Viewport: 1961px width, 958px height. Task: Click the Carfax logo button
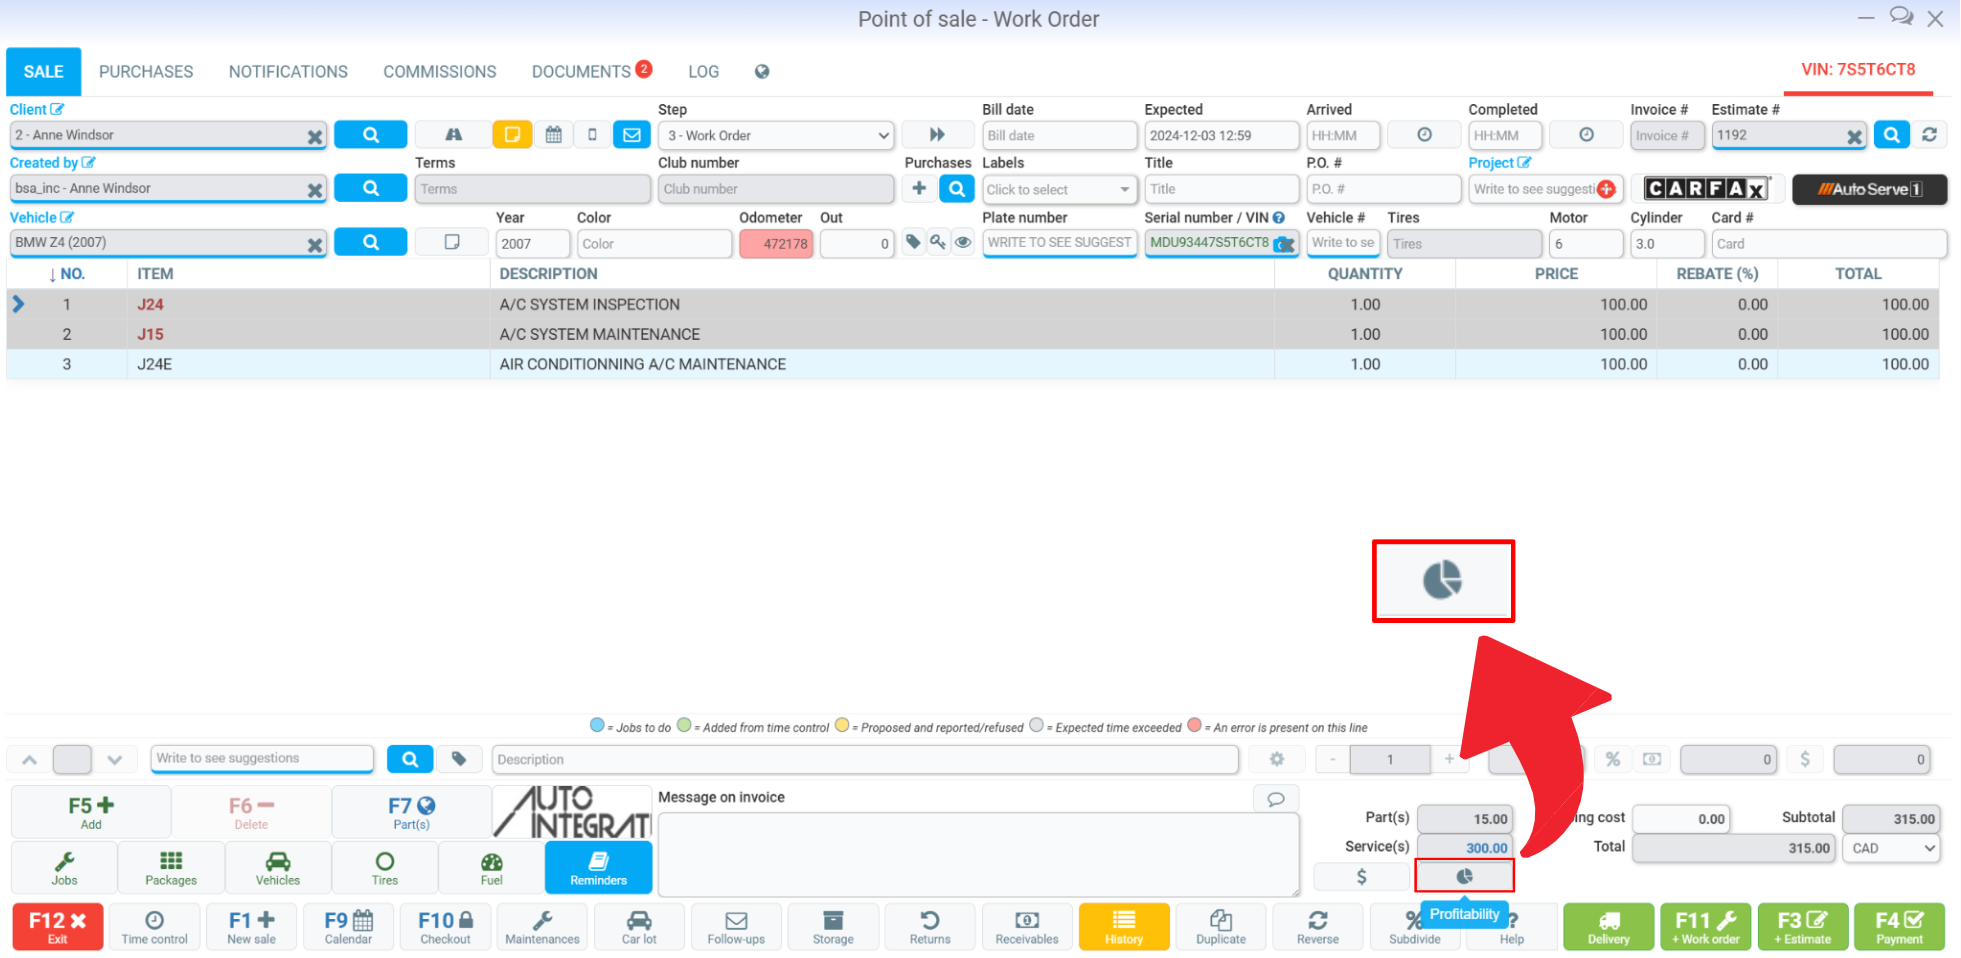[x=1707, y=189]
